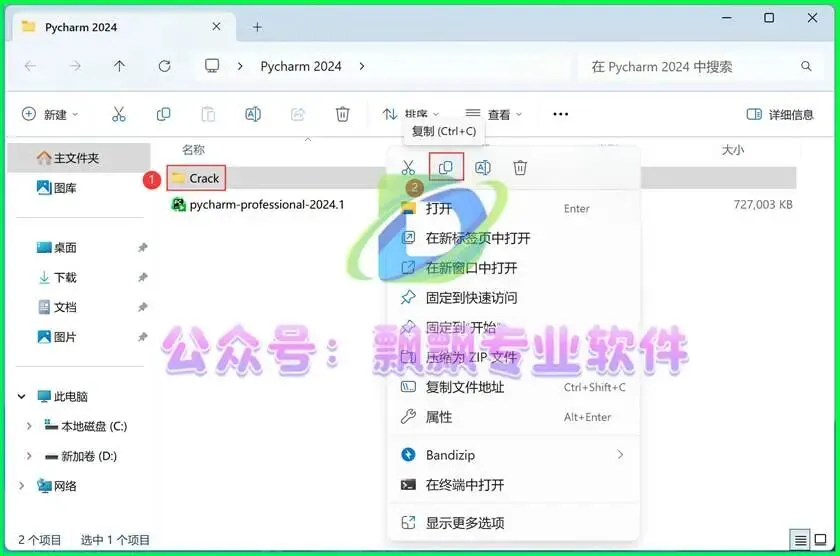Select the Crack folder

(196, 178)
